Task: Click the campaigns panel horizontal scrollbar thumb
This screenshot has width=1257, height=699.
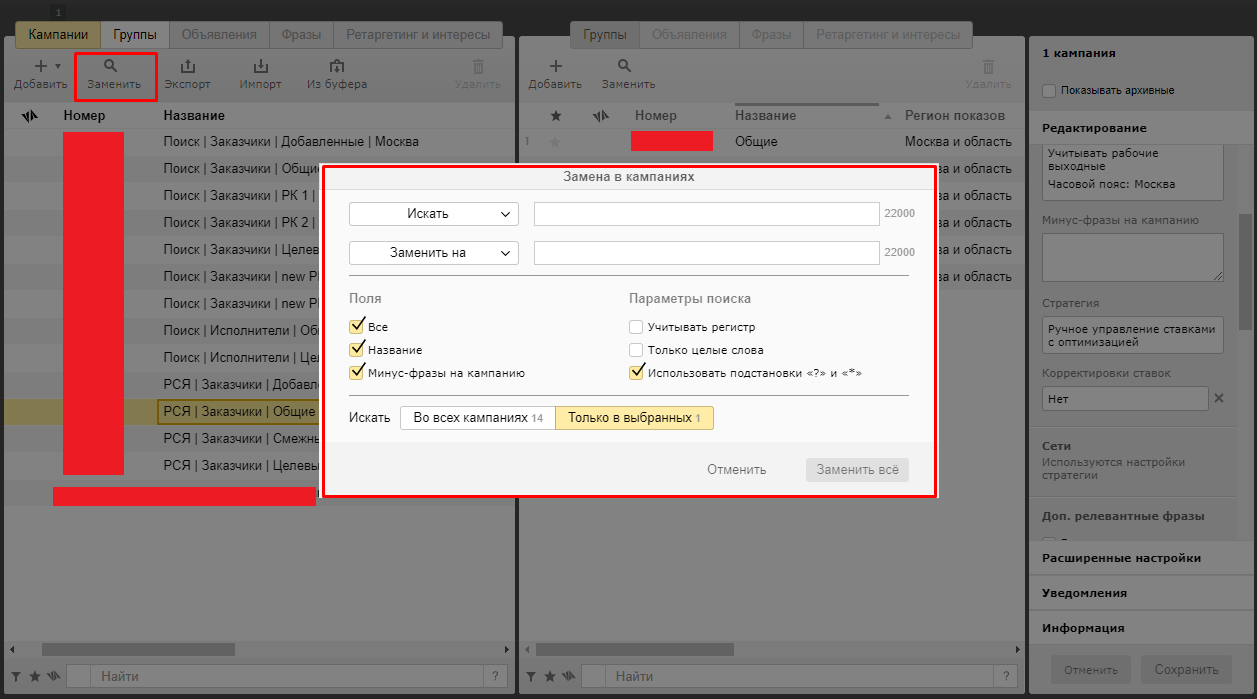Action: click(x=137, y=649)
